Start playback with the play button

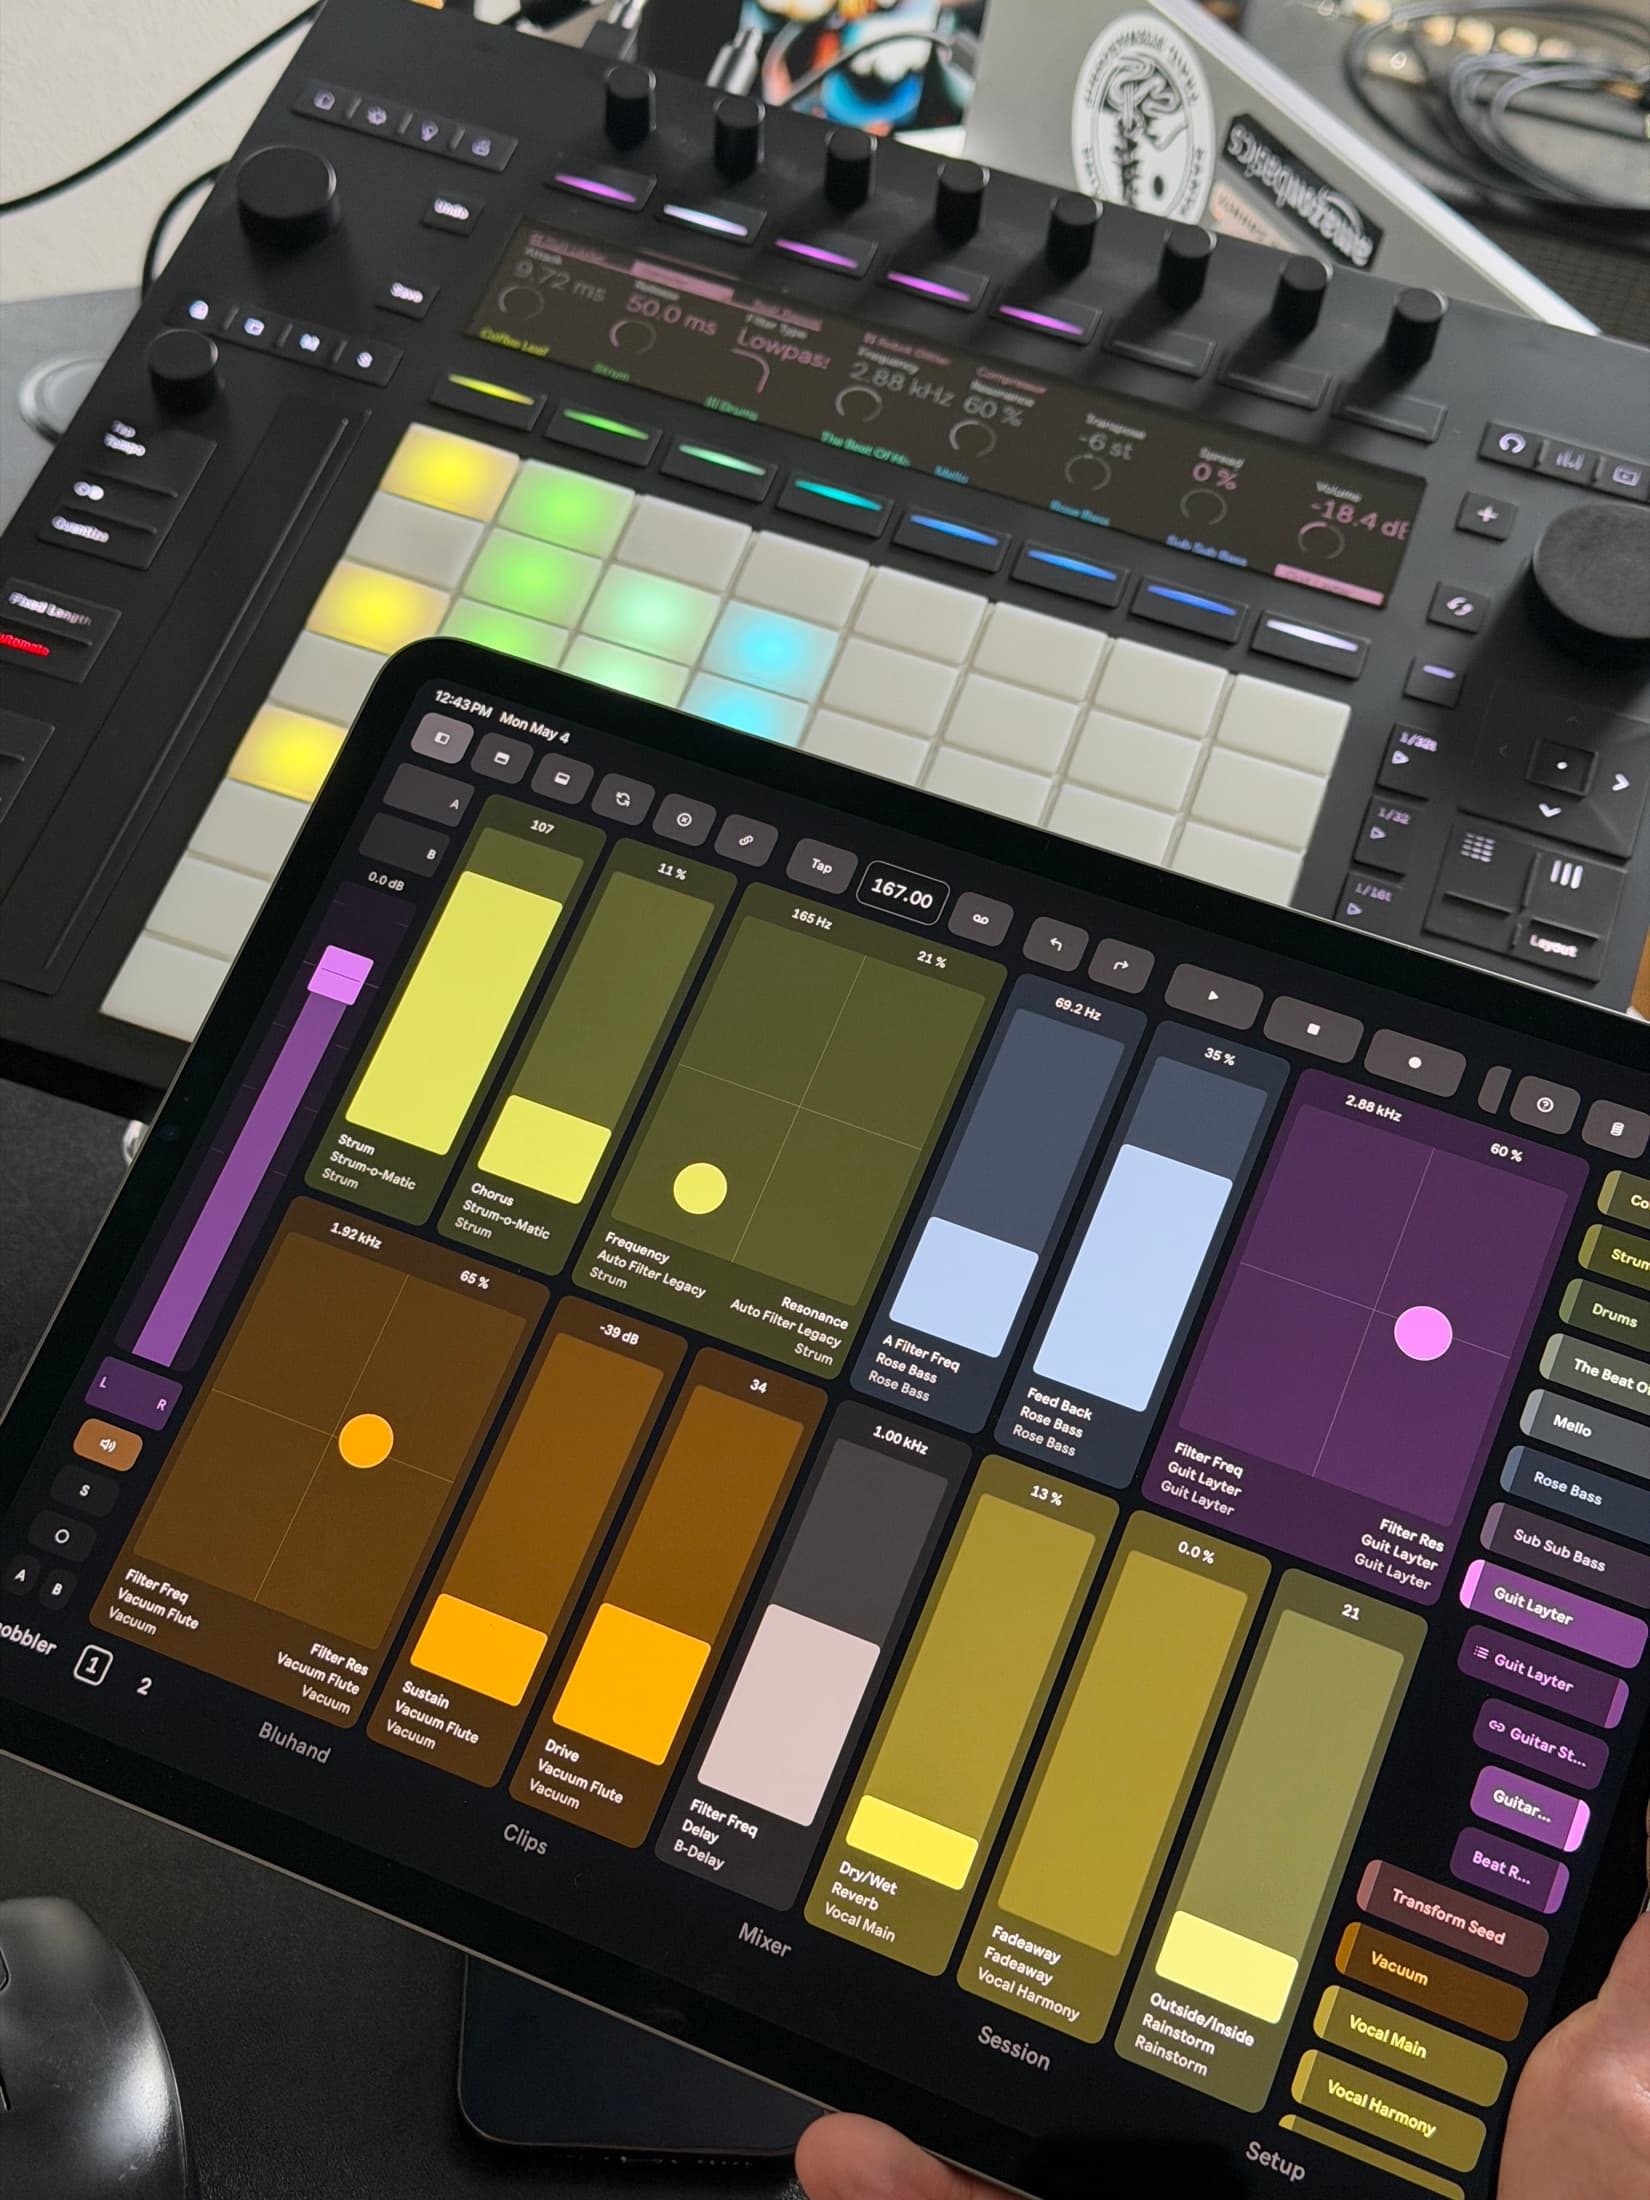[1213, 996]
